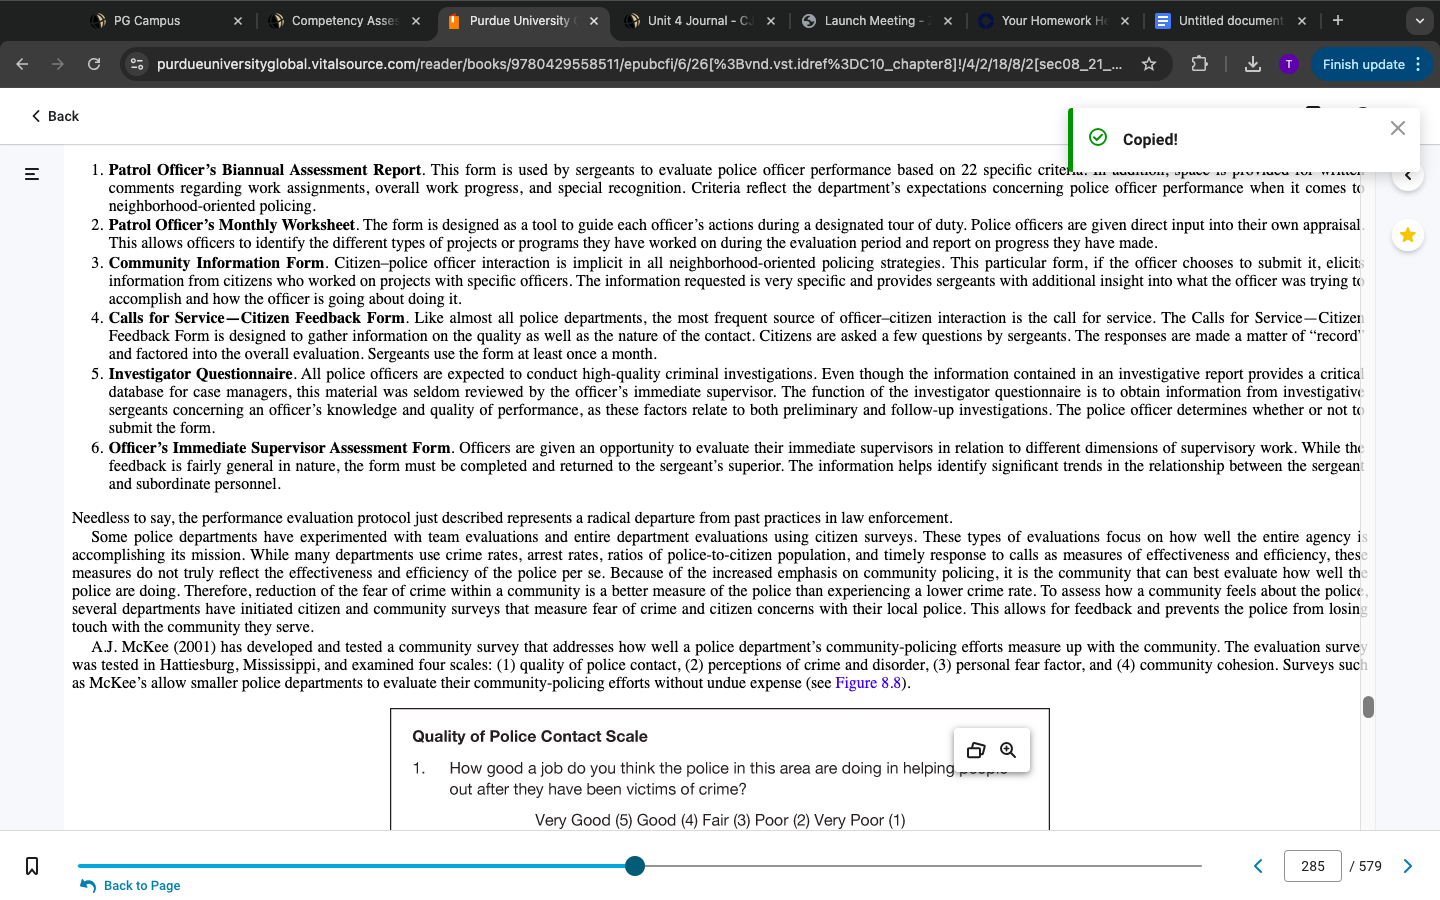The image size is (1440, 900).
Task: Click the Back button at top left
Action: coord(54,116)
